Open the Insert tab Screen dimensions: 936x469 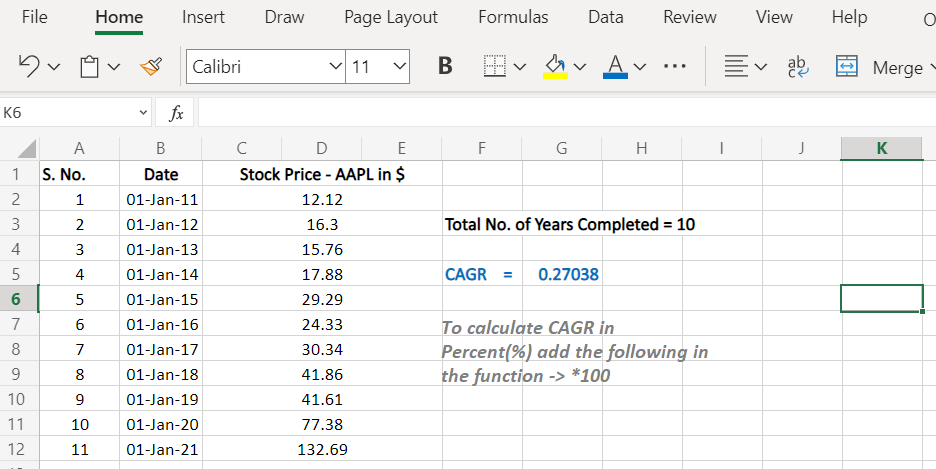point(203,17)
